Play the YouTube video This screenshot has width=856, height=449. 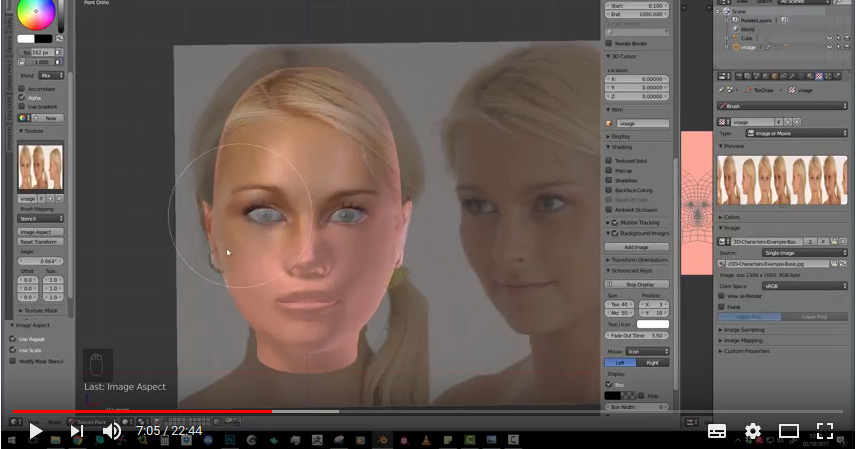click(x=35, y=431)
